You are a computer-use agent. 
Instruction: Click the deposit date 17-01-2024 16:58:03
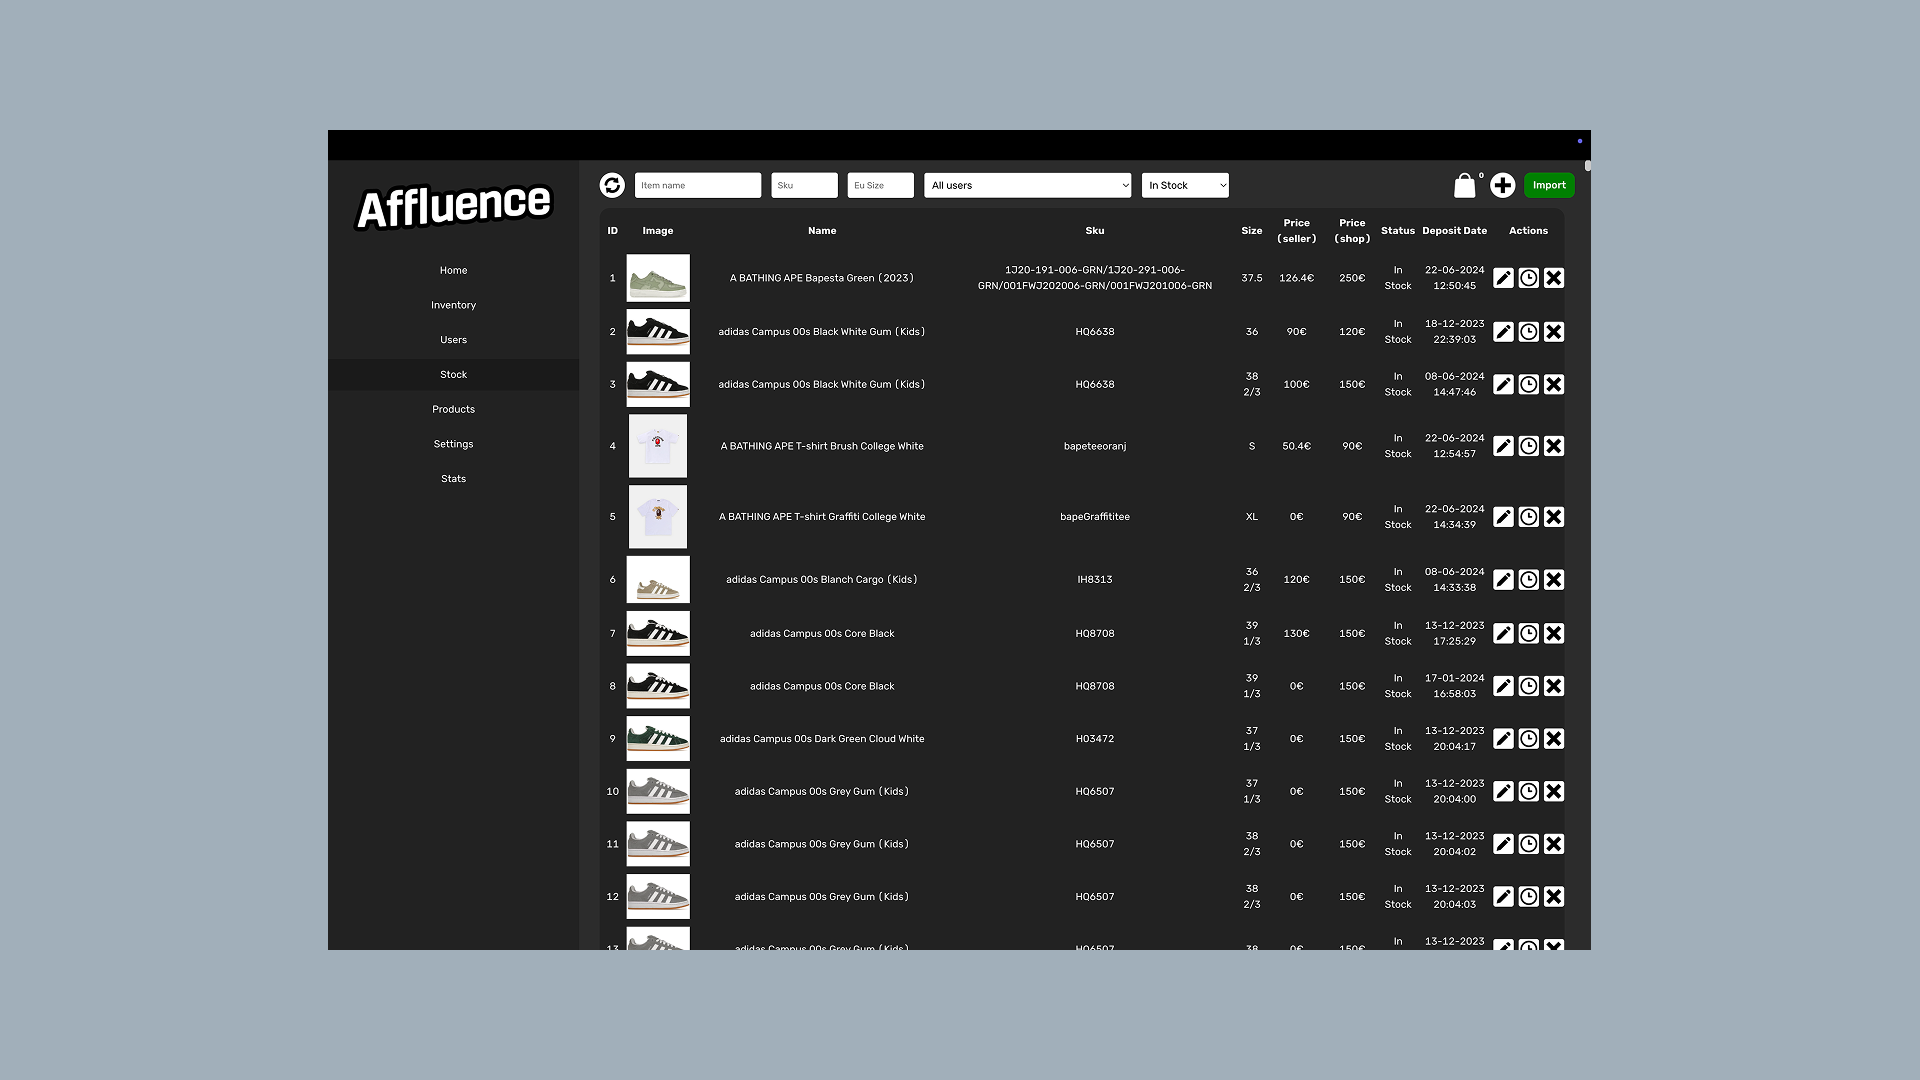[1454, 686]
